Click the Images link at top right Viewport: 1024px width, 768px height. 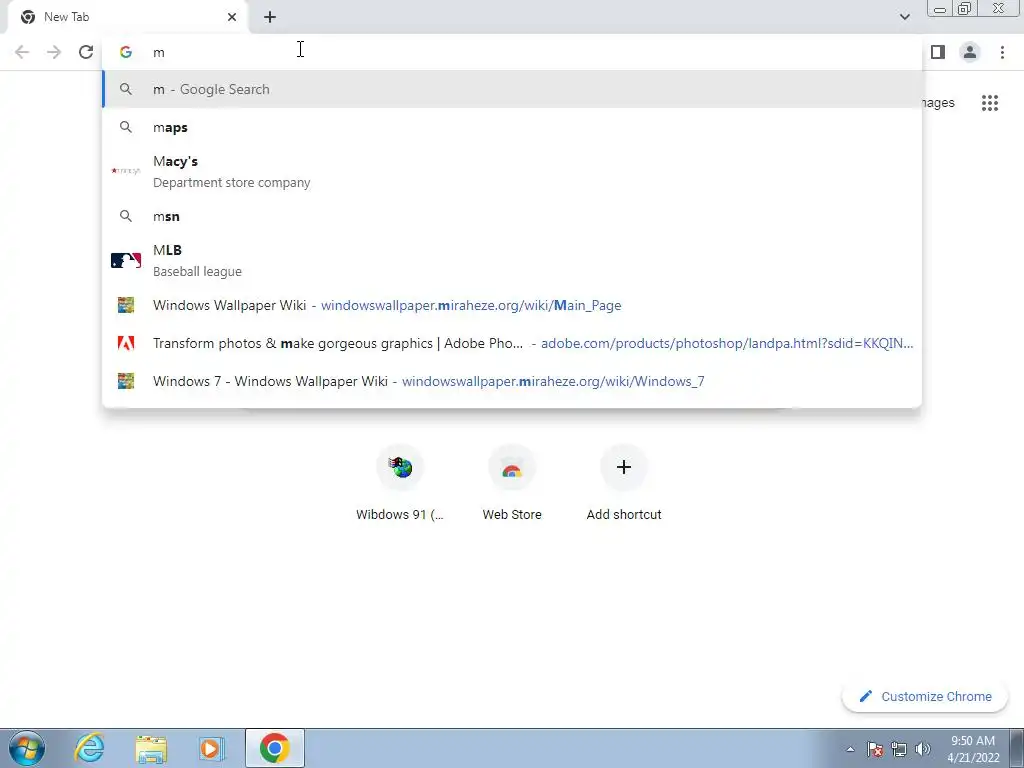coord(938,103)
